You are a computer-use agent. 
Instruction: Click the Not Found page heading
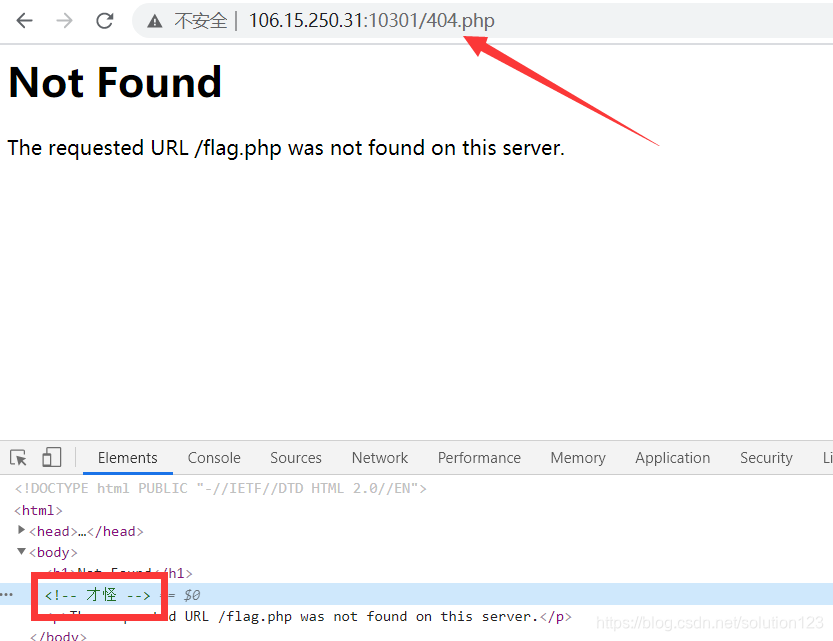[x=115, y=83]
